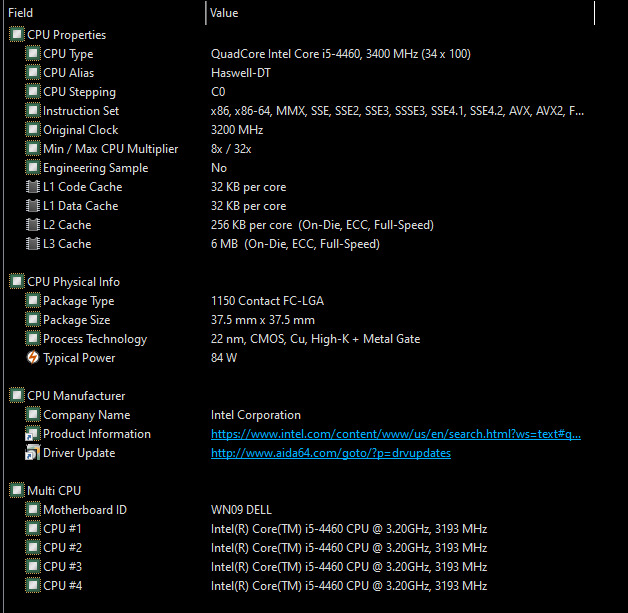This screenshot has height=613, width=628.
Task: Select the CPU Type row
Action: (x=68, y=54)
